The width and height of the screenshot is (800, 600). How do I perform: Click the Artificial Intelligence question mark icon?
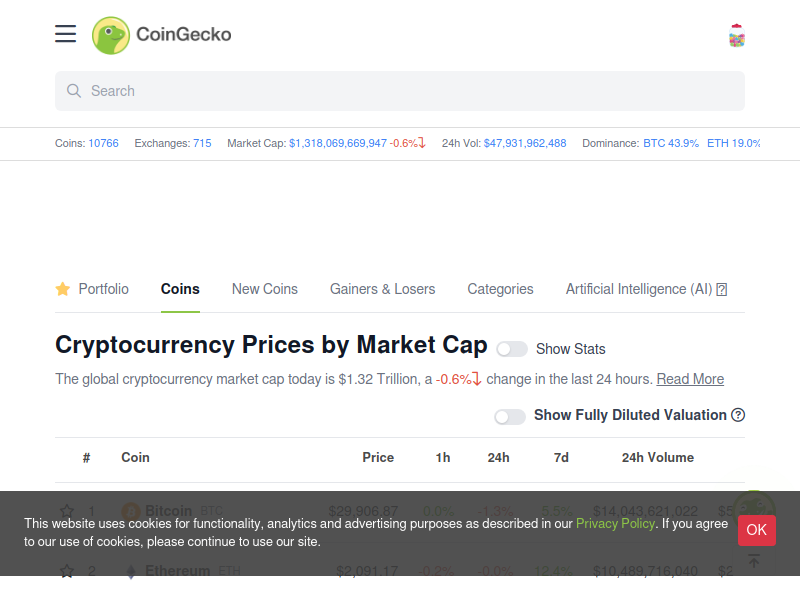pyautogui.click(x=721, y=290)
